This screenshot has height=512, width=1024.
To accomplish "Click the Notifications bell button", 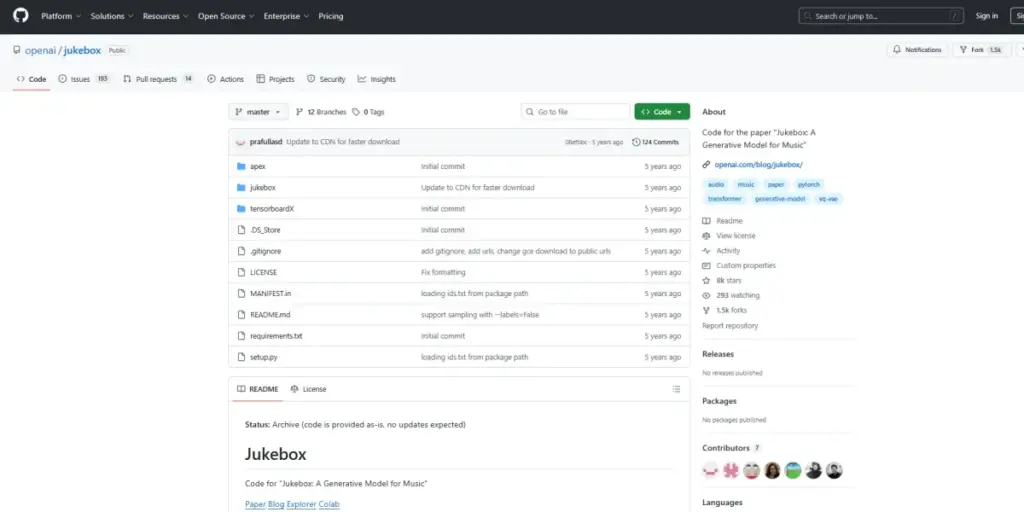I will point(917,50).
